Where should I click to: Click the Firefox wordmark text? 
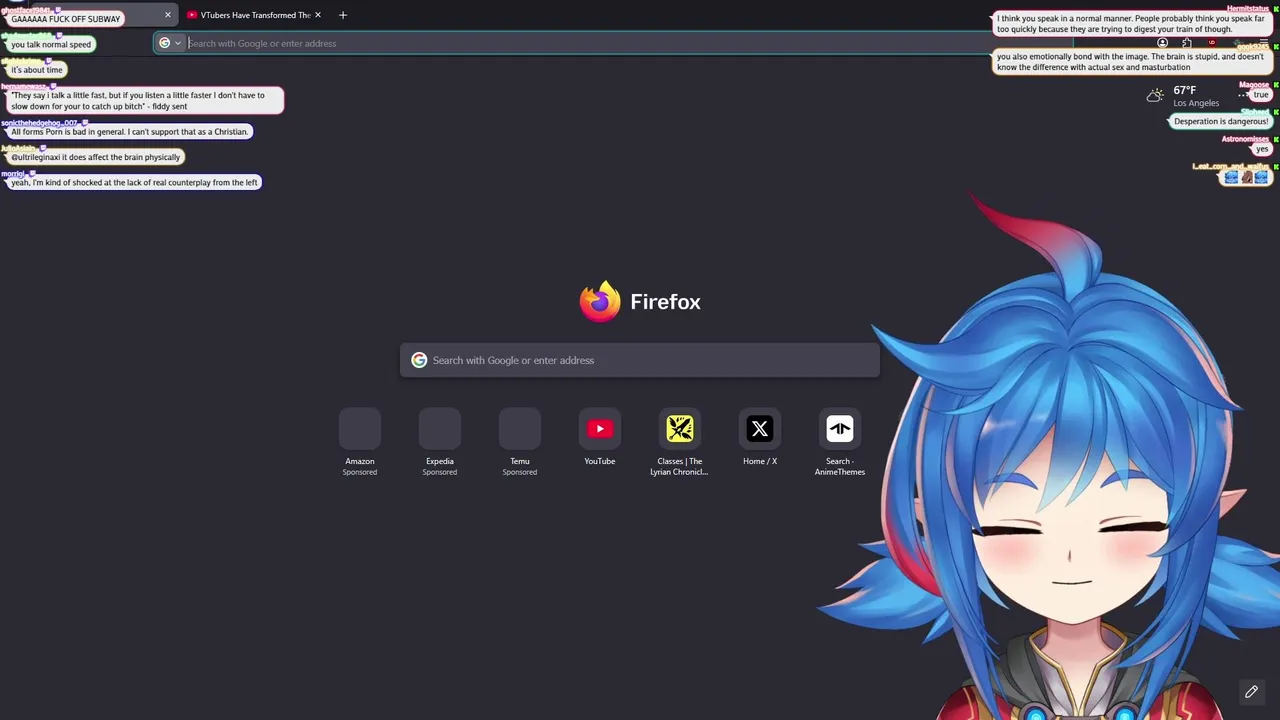tap(665, 302)
